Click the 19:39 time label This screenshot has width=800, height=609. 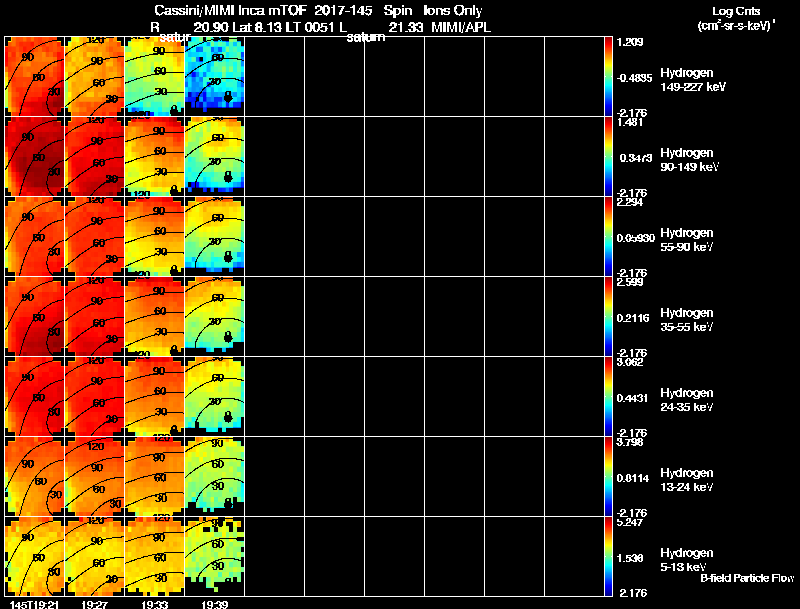click(x=214, y=604)
